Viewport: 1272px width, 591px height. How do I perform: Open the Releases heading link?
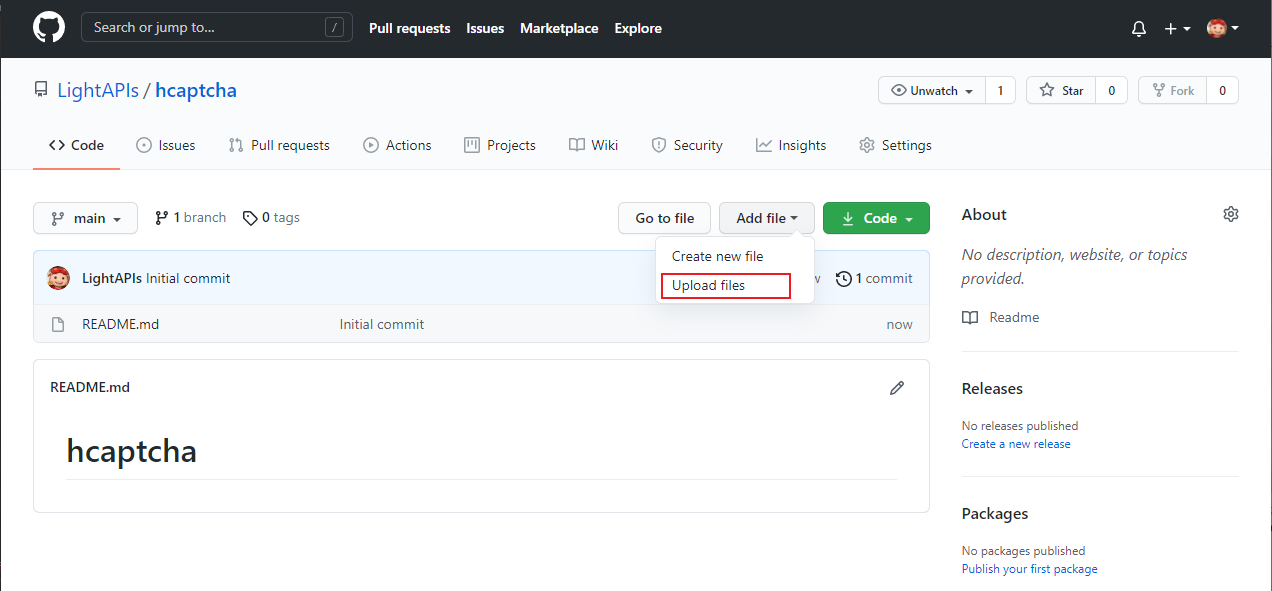coord(992,389)
